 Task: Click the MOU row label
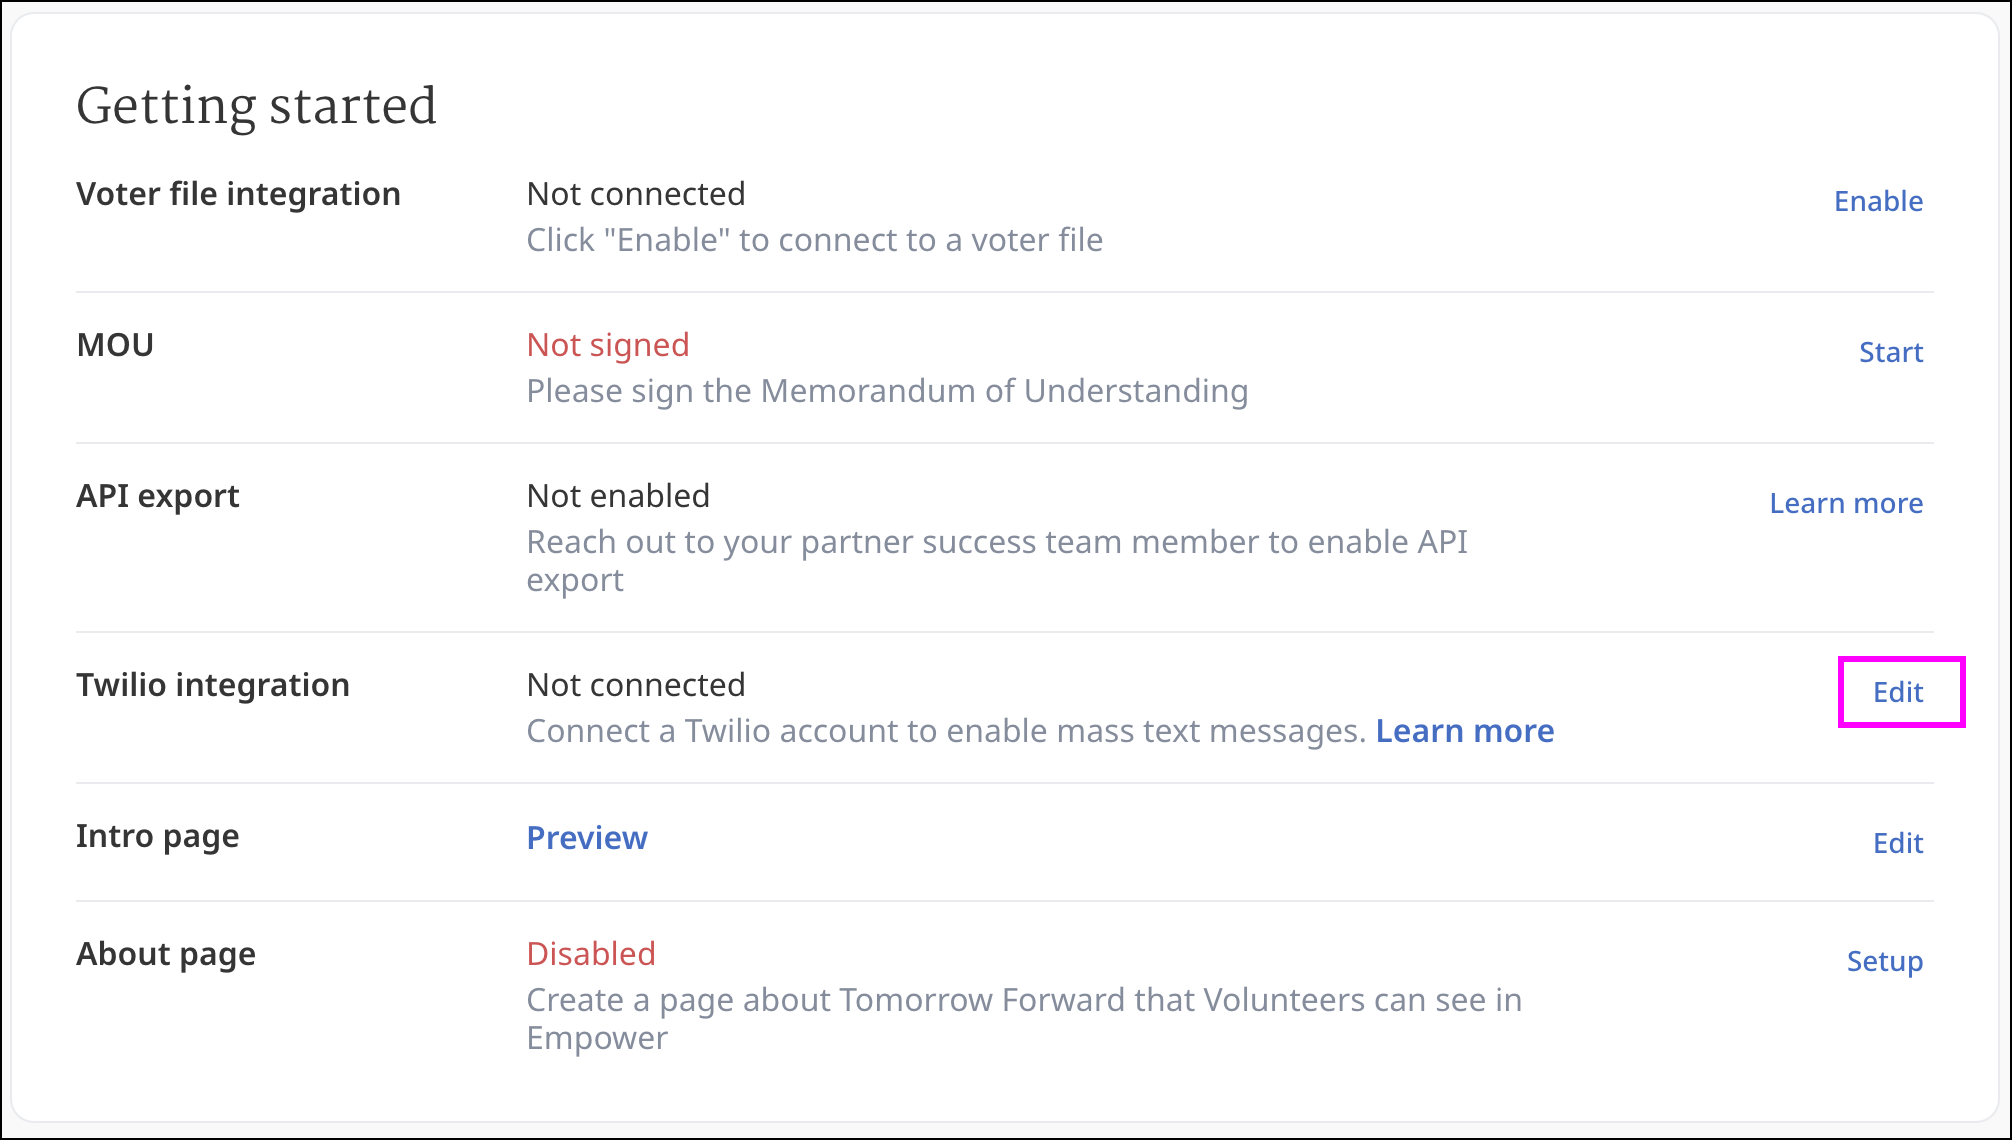115,345
